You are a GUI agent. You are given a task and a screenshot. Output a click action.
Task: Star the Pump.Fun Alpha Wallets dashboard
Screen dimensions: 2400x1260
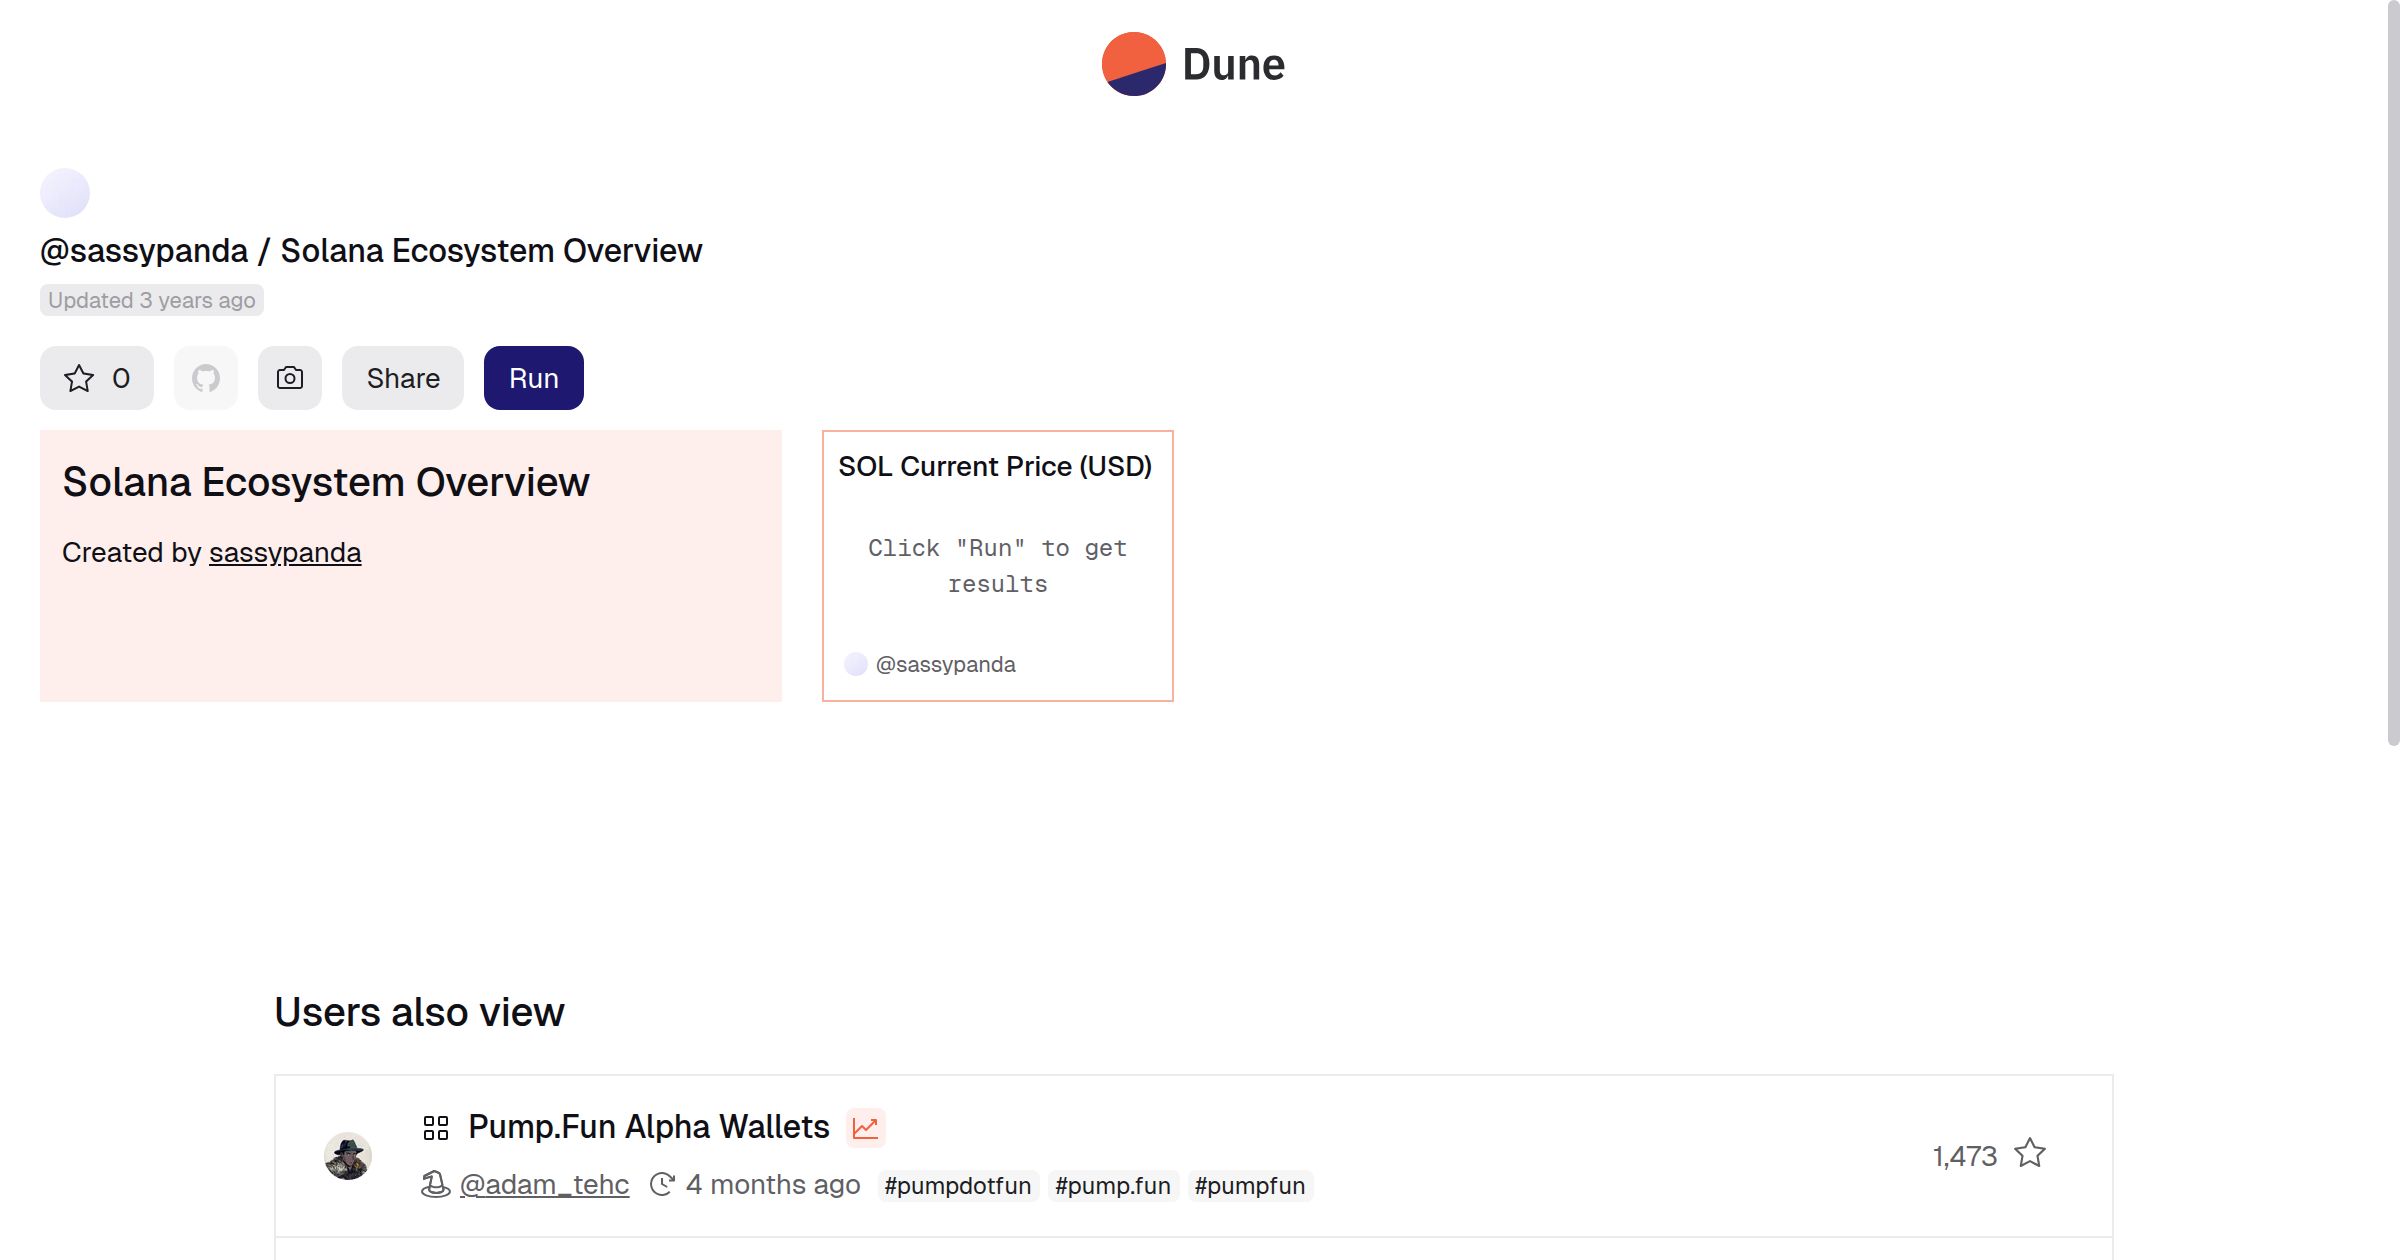click(x=2030, y=1154)
